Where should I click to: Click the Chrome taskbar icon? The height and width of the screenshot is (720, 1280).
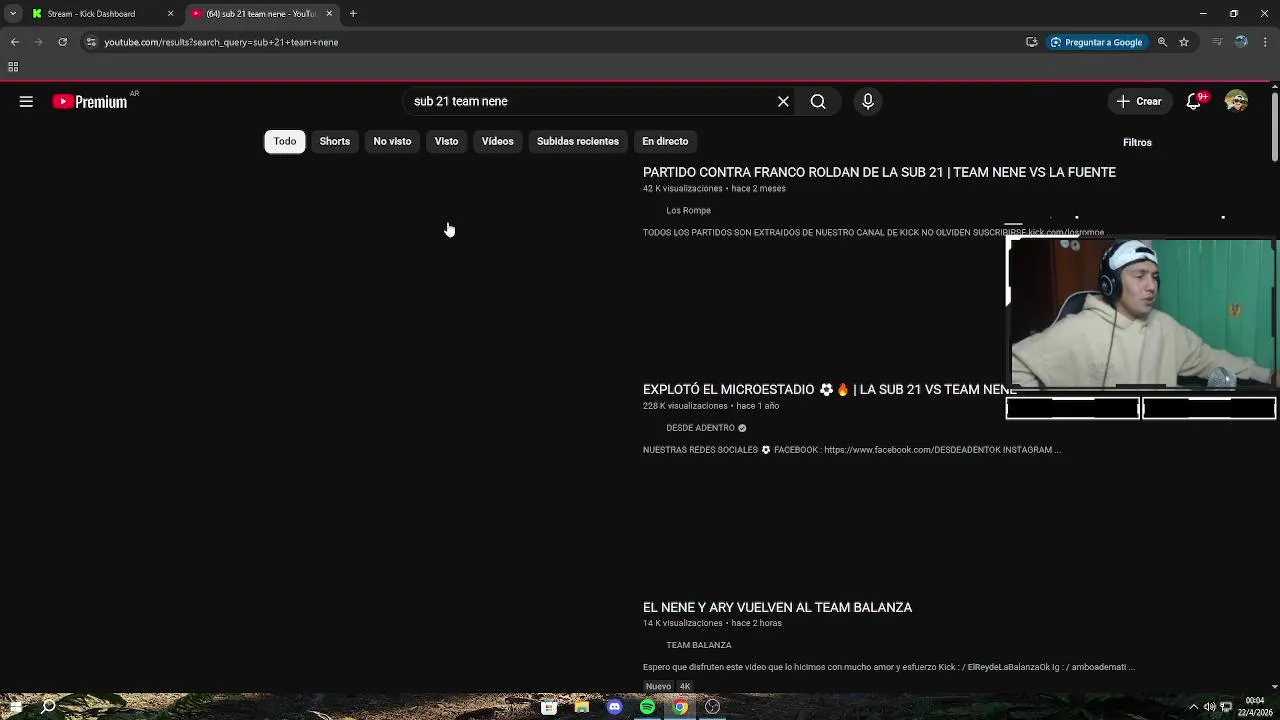pos(680,707)
